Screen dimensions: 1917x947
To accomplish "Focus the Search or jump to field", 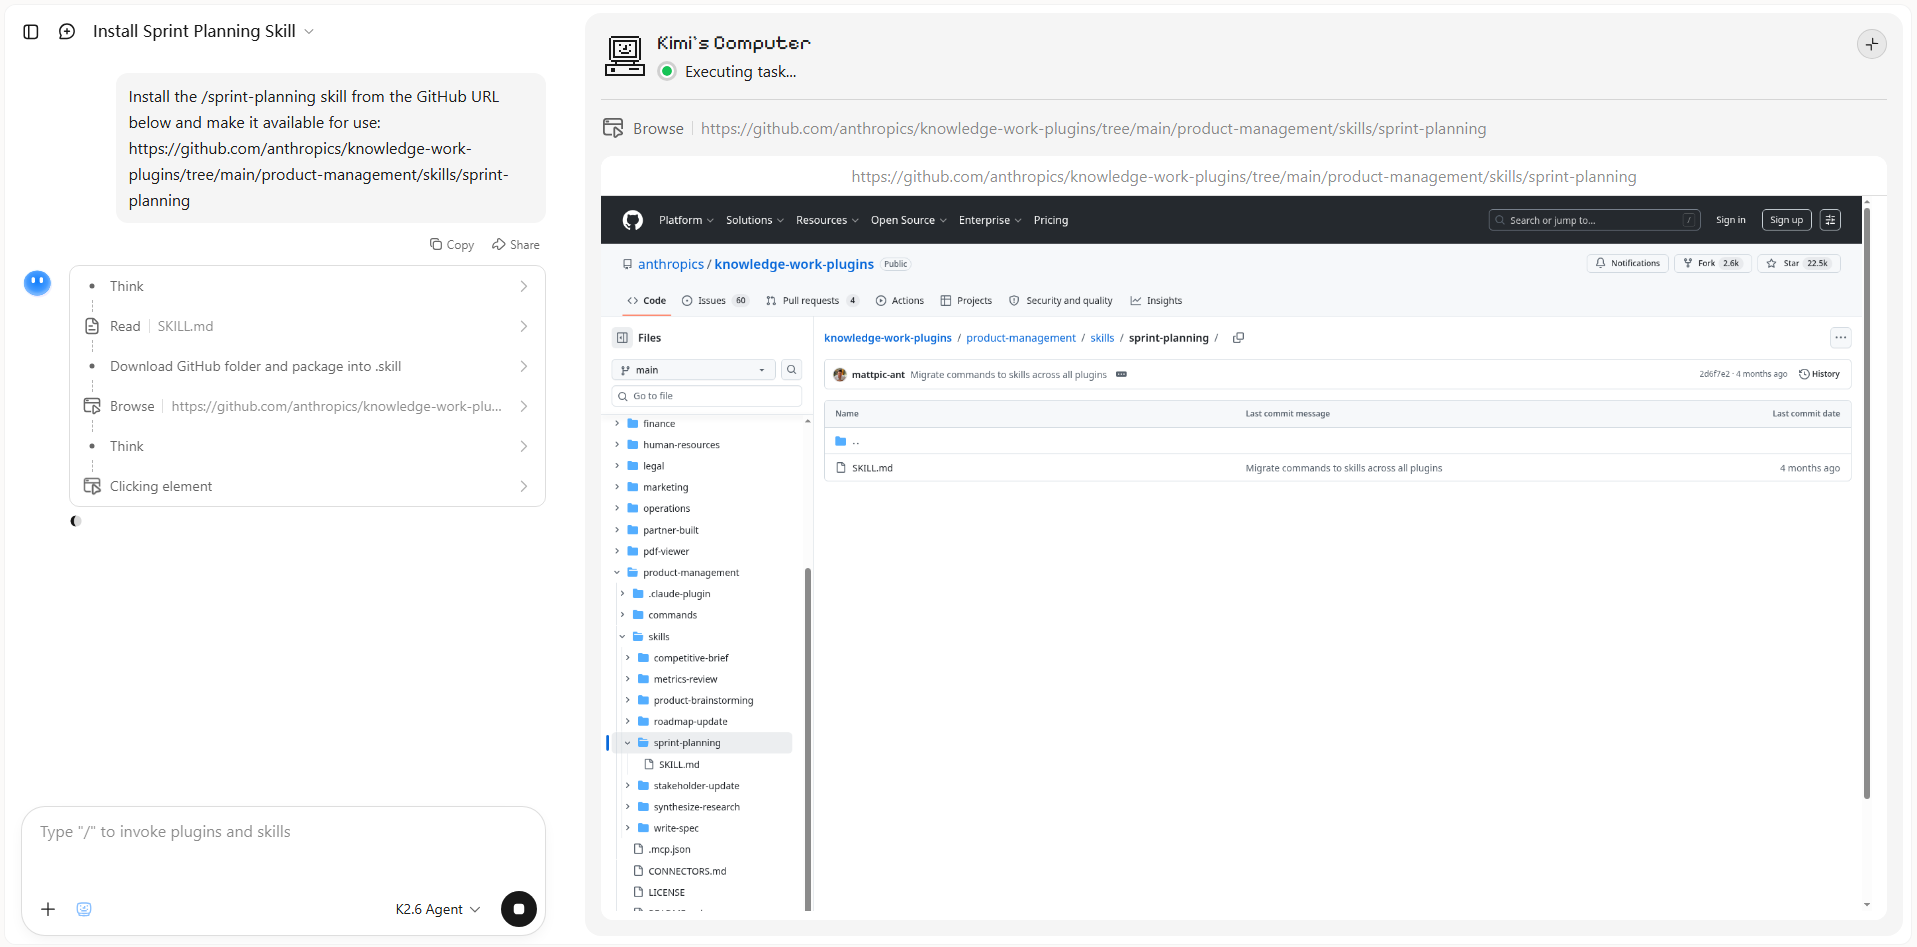I will pyautogui.click(x=1595, y=220).
